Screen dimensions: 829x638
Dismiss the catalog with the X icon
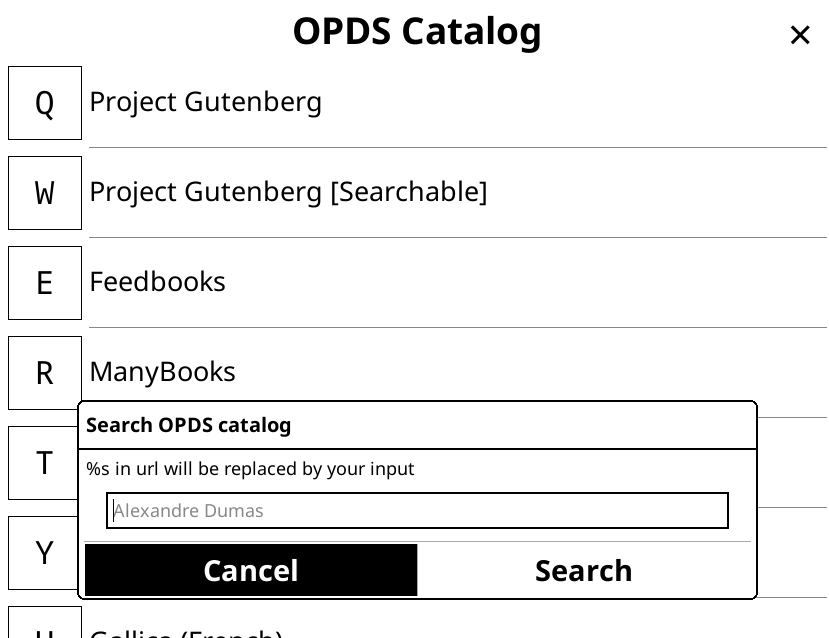[800, 35]
